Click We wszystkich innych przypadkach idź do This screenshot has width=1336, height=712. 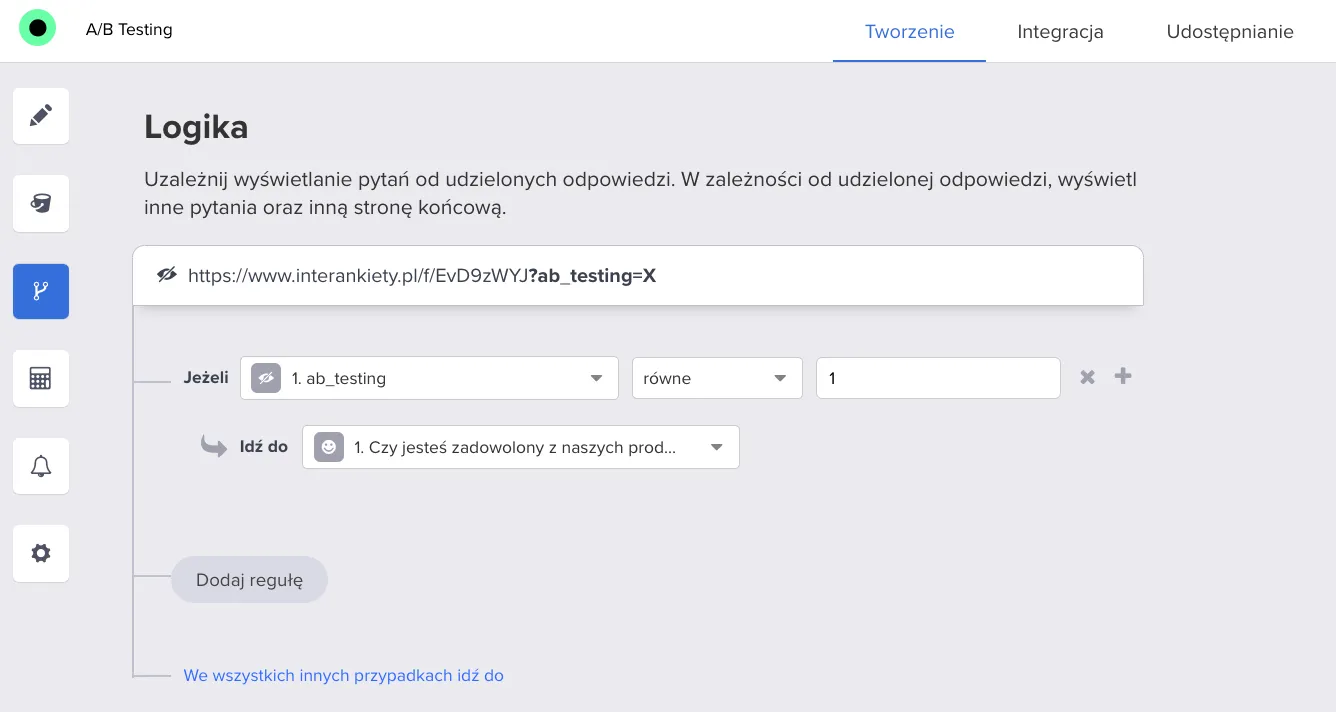point(343,676)
